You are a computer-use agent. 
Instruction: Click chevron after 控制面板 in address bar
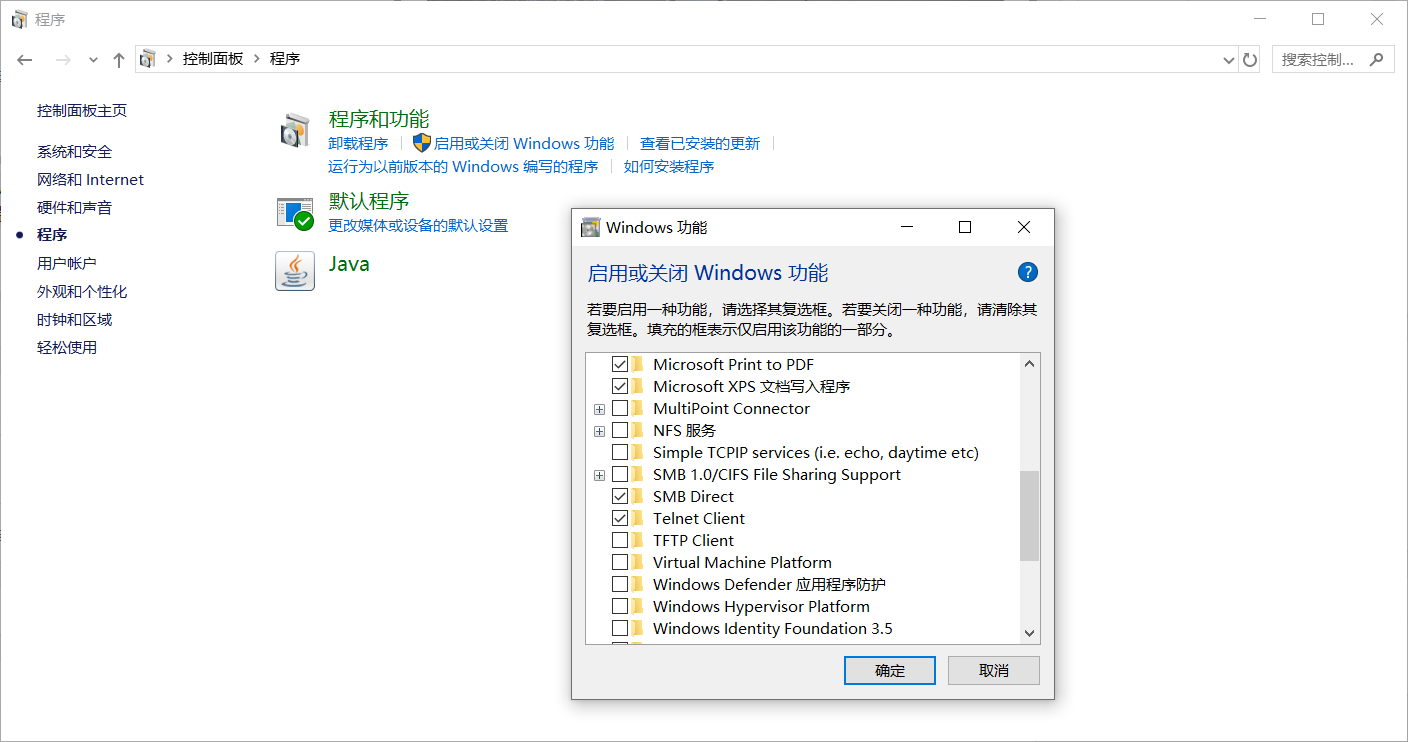(x=257, y=59)
